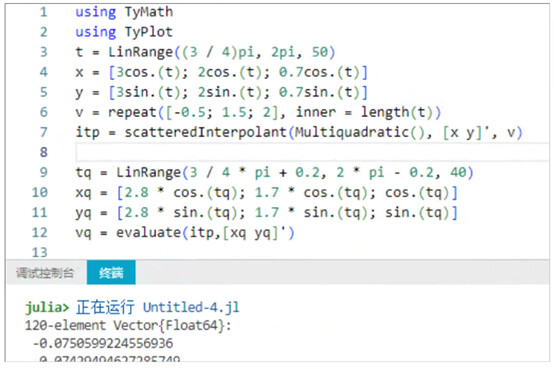This screenshot has height=369, width=554.
Task: Click 'length(t)' on line 6
Action: pyautogui.click(x=397, y=112)
